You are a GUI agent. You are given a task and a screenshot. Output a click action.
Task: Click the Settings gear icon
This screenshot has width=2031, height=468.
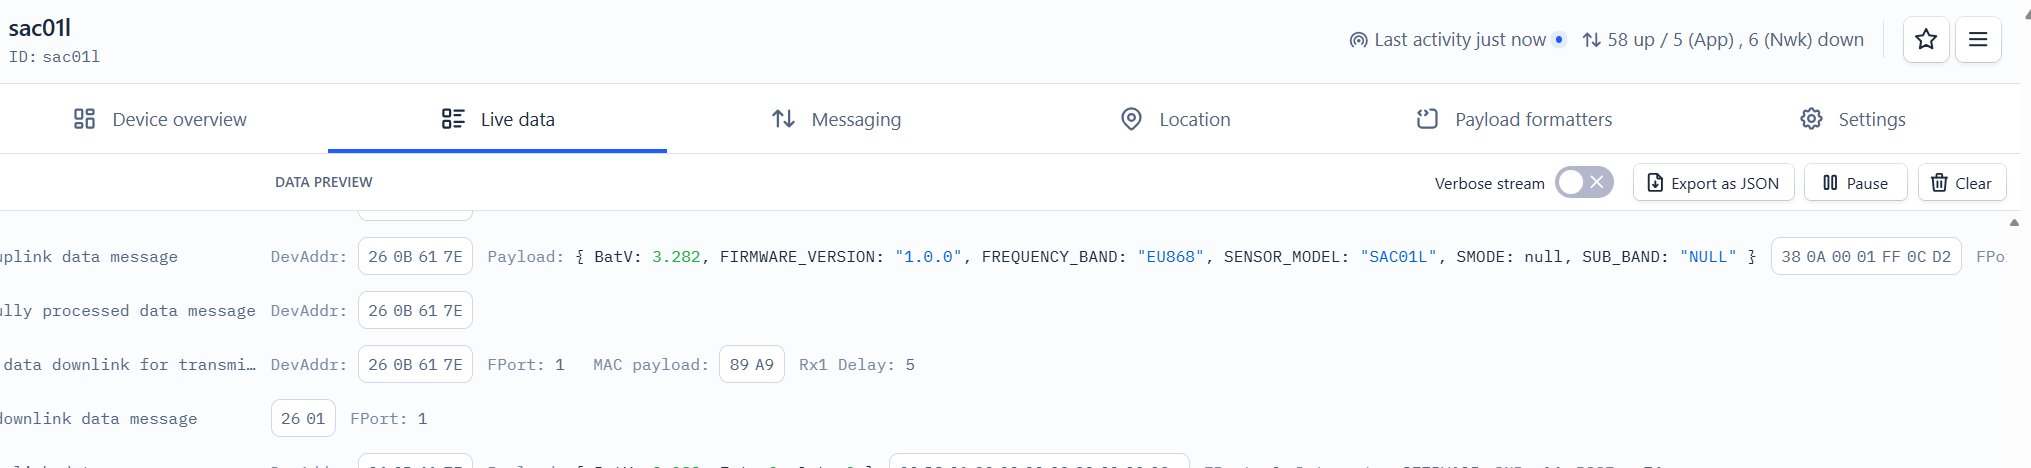1811,119
